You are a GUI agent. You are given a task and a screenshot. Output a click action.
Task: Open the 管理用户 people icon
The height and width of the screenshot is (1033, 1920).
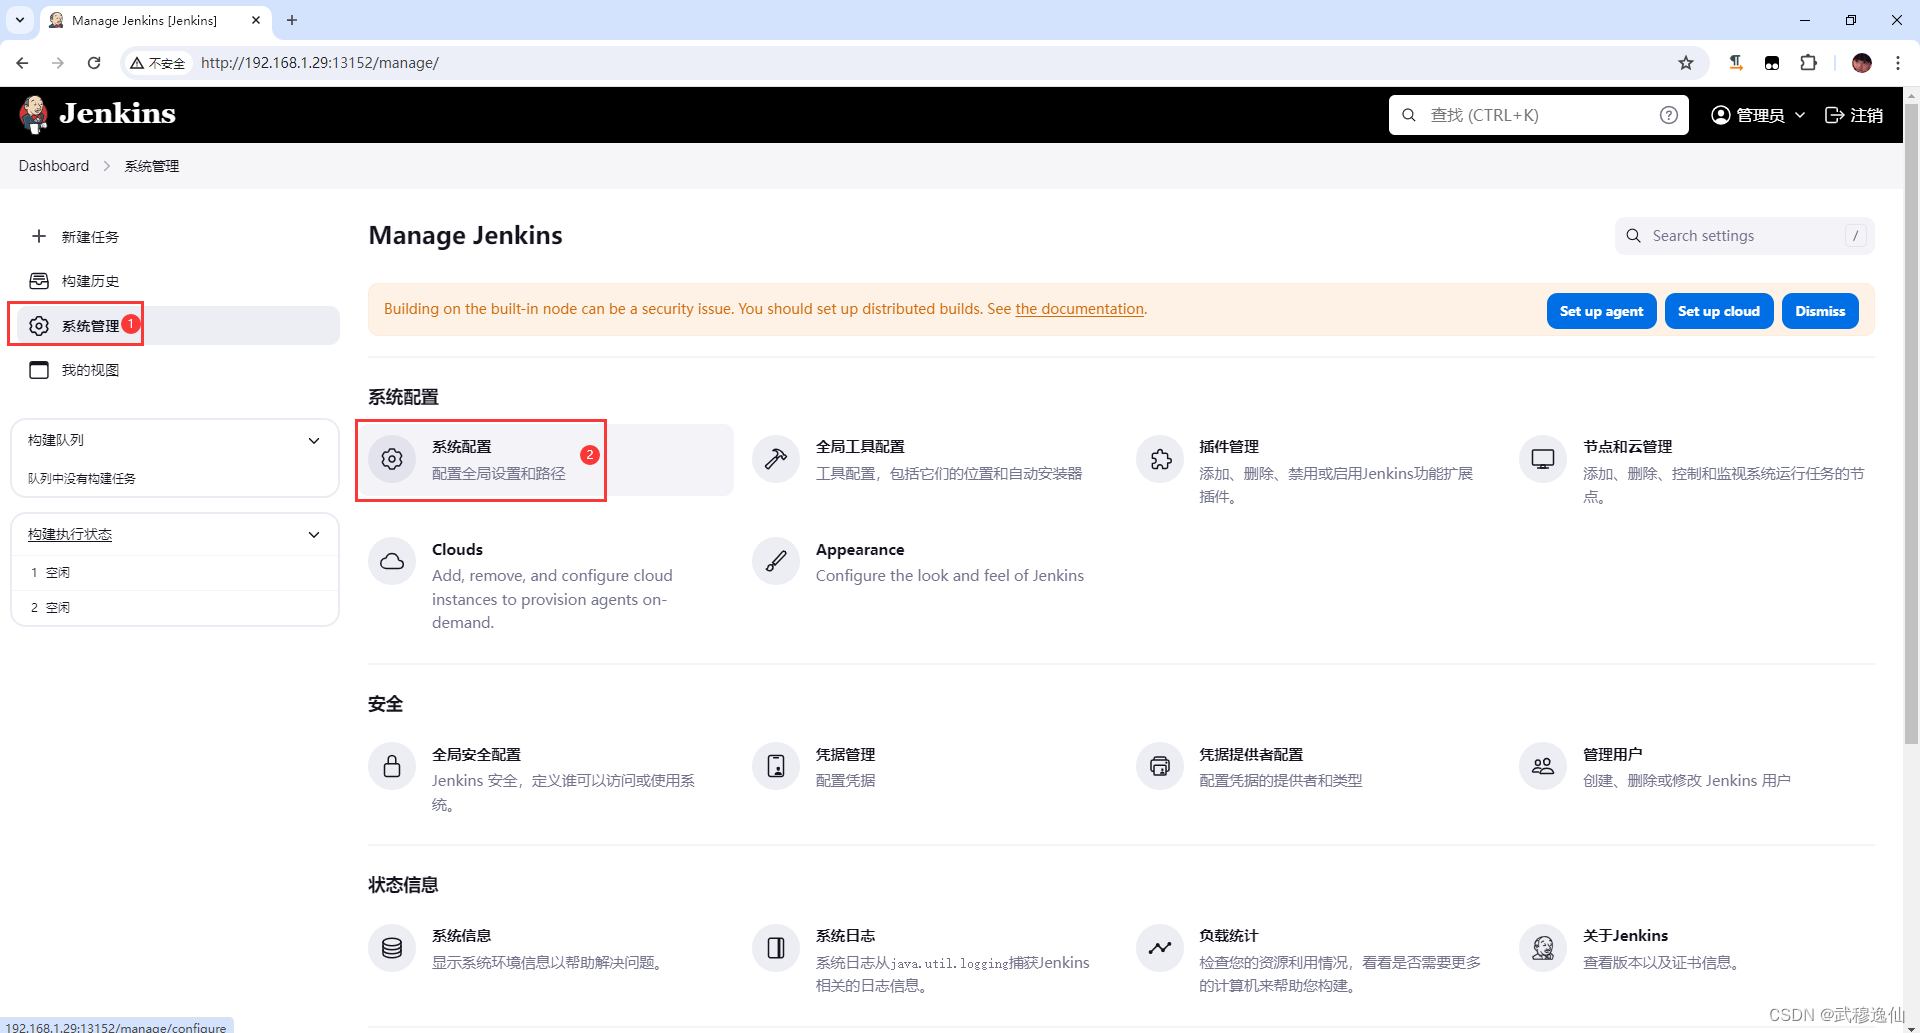(x=1543, y=766)
